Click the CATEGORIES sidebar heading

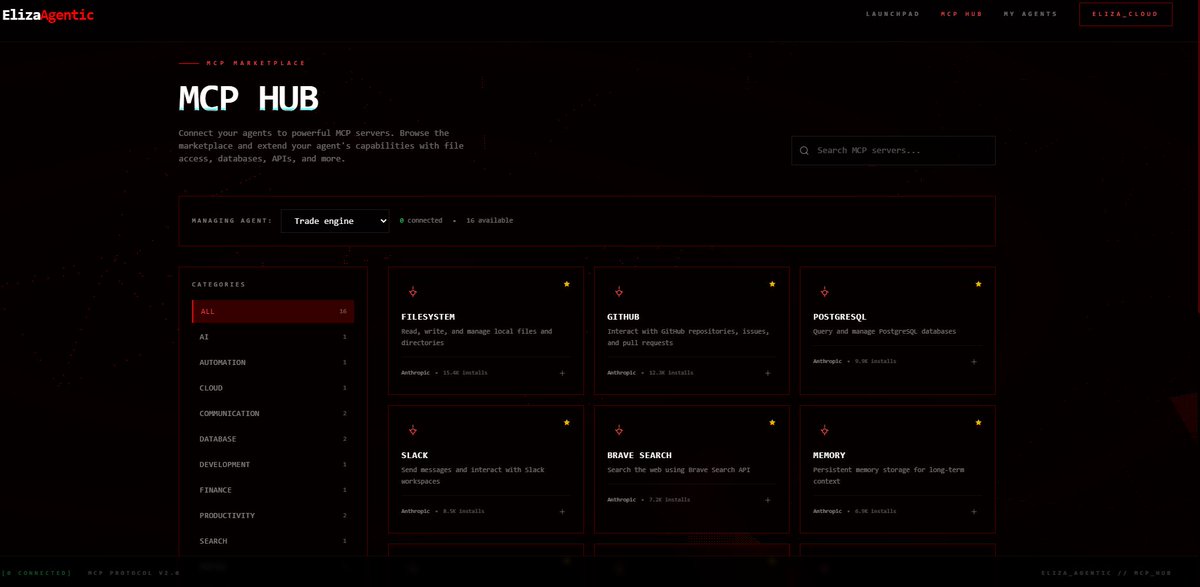(x=218, y=284)
